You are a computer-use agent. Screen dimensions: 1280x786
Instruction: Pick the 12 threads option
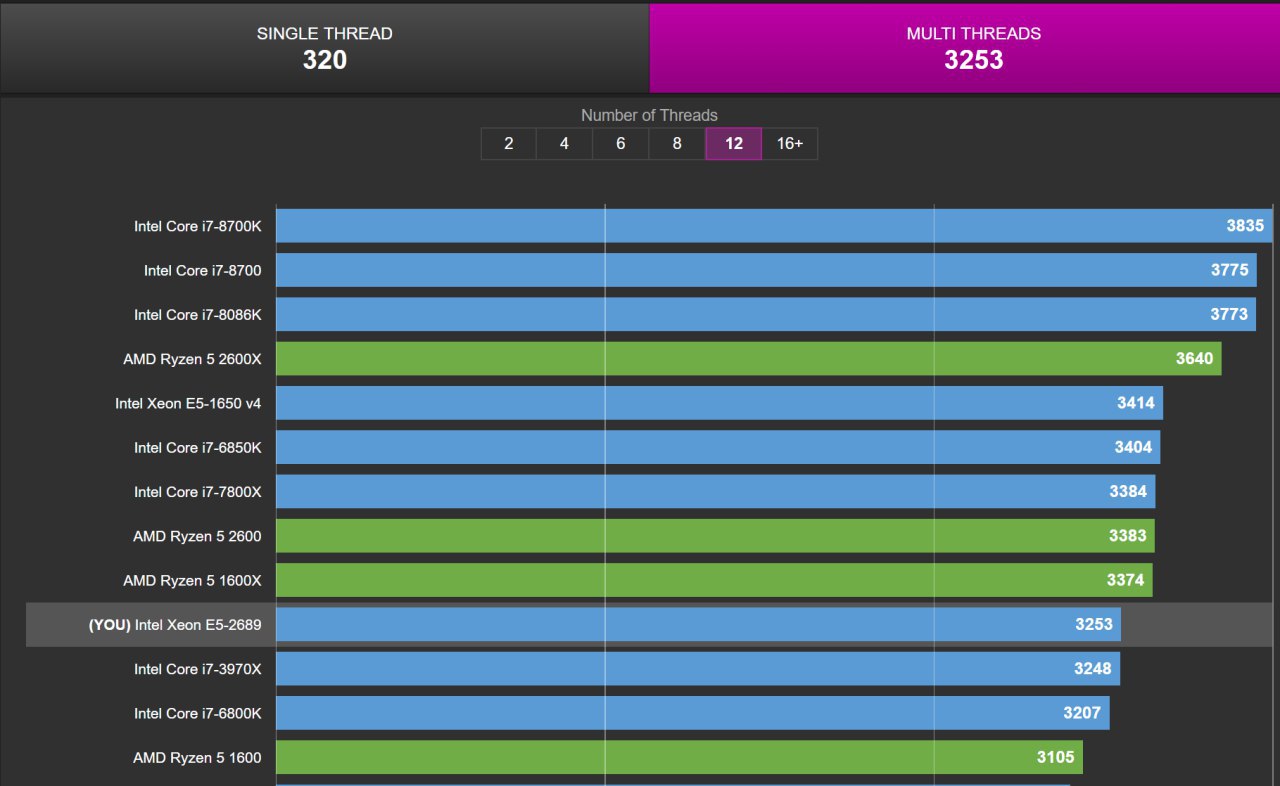coord(734,143)
